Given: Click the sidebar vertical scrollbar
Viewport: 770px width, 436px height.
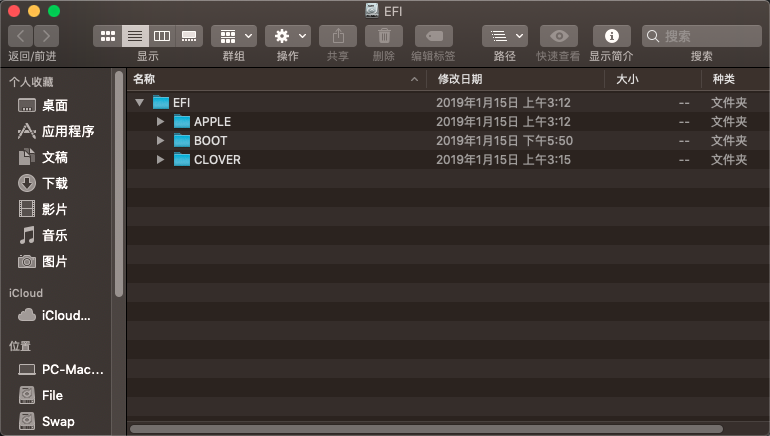Looking at the screenshot, I should click(x=119, y=184).
